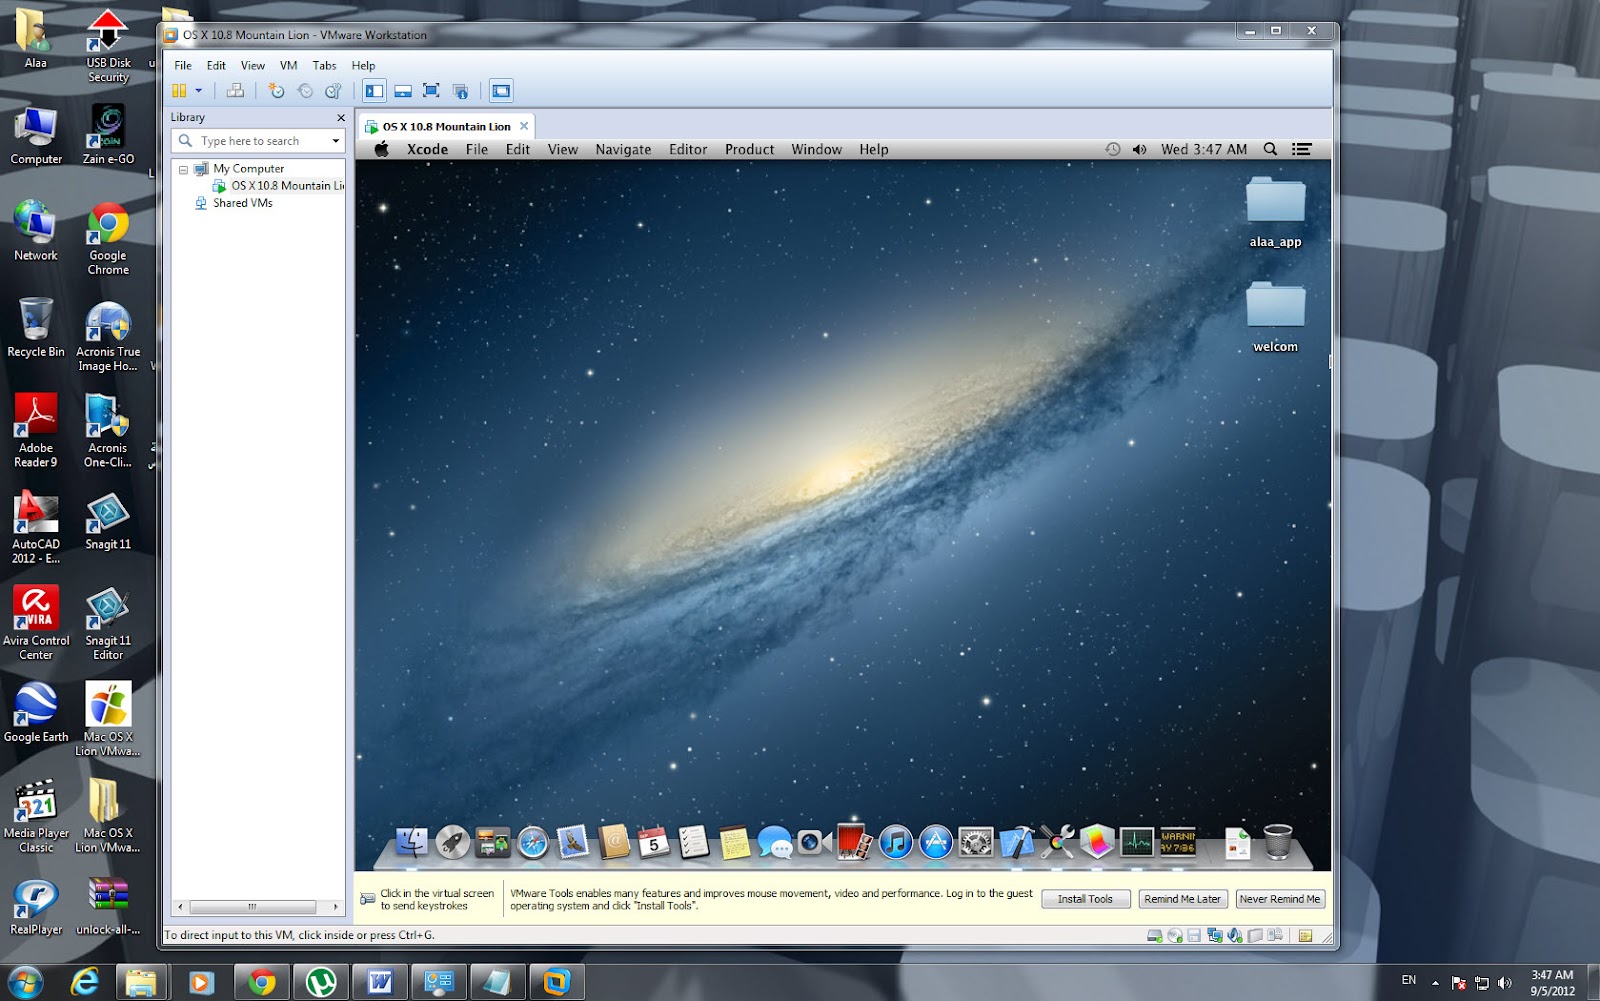Click the Install Tools button
Viewport: 1600px width, 1001px height.
coord(1085,899)
